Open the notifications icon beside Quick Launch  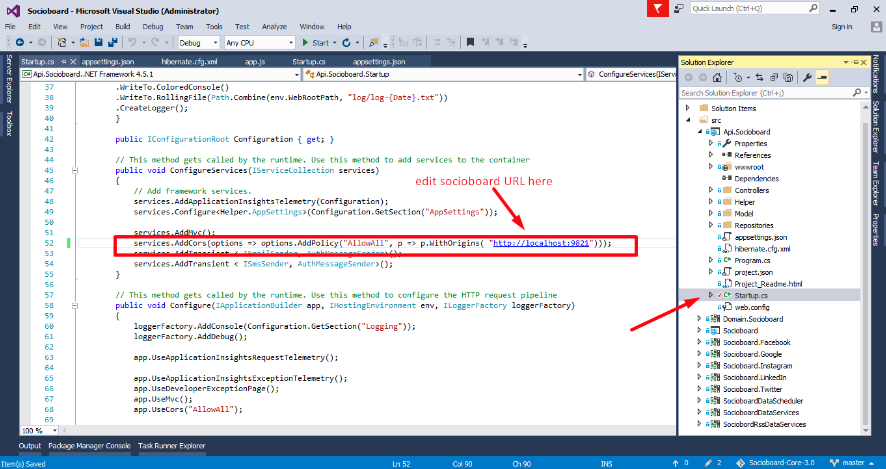pos(679,8)
